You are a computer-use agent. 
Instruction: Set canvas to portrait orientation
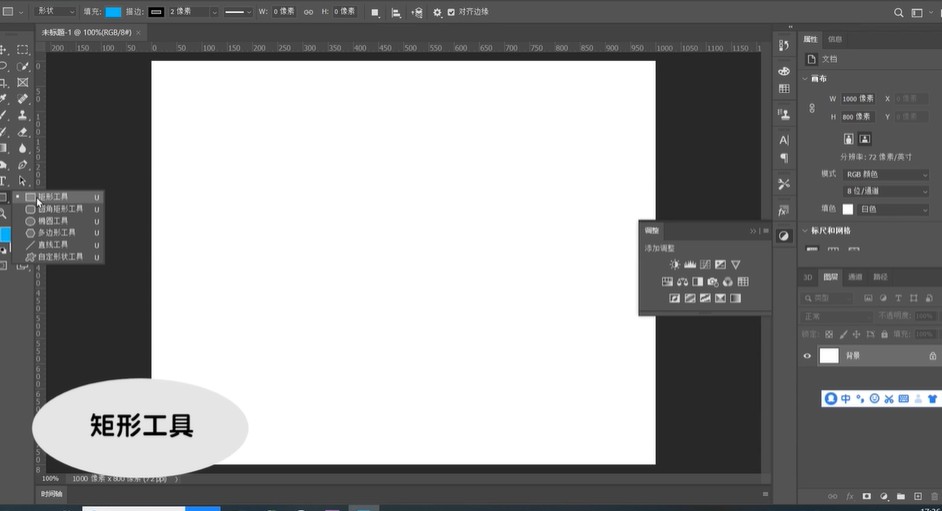pyautogui.click(x=848, y=139)
